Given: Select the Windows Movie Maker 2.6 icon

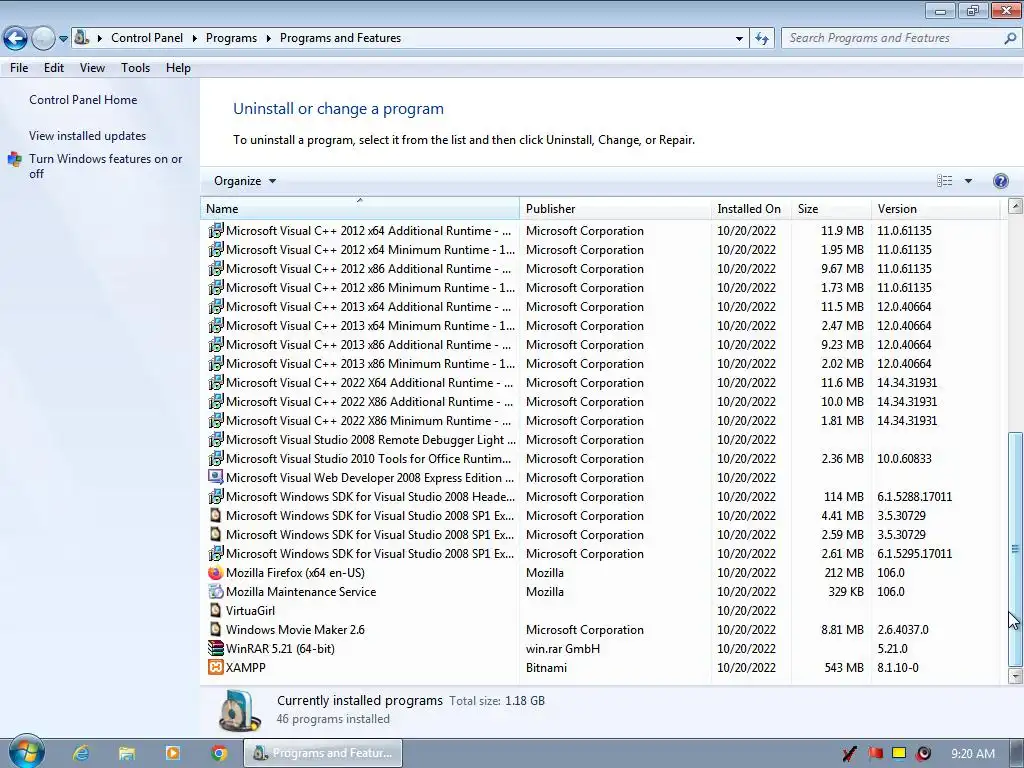Looking at the screenshot, I should [x=216, y=630].
